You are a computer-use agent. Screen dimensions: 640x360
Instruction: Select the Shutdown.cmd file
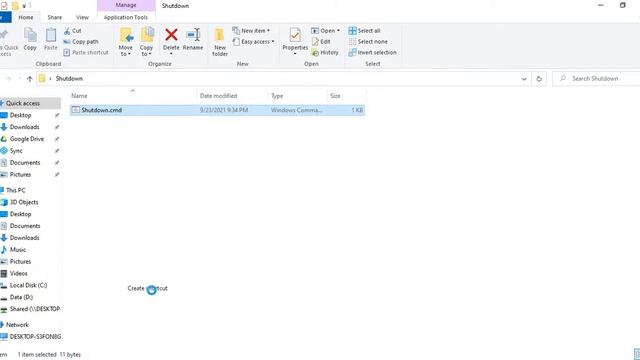pos(217,110)
